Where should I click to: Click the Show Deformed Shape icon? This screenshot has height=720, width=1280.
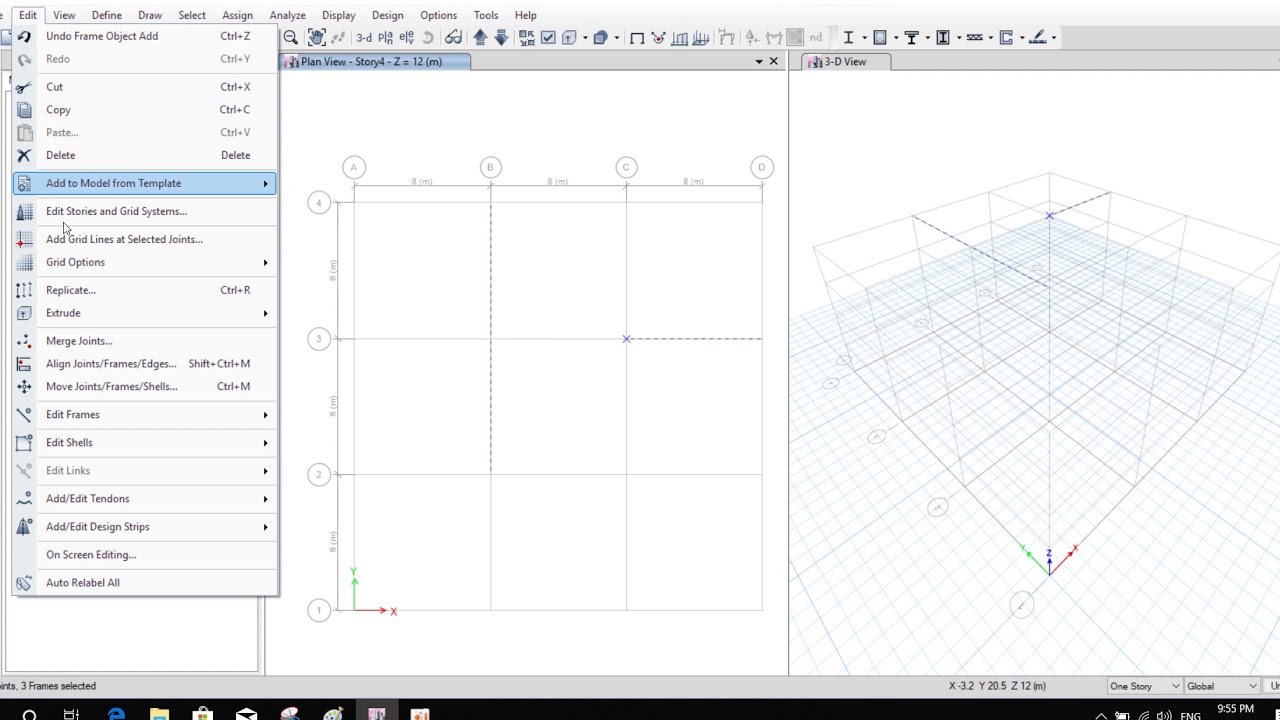coord(659,37)
